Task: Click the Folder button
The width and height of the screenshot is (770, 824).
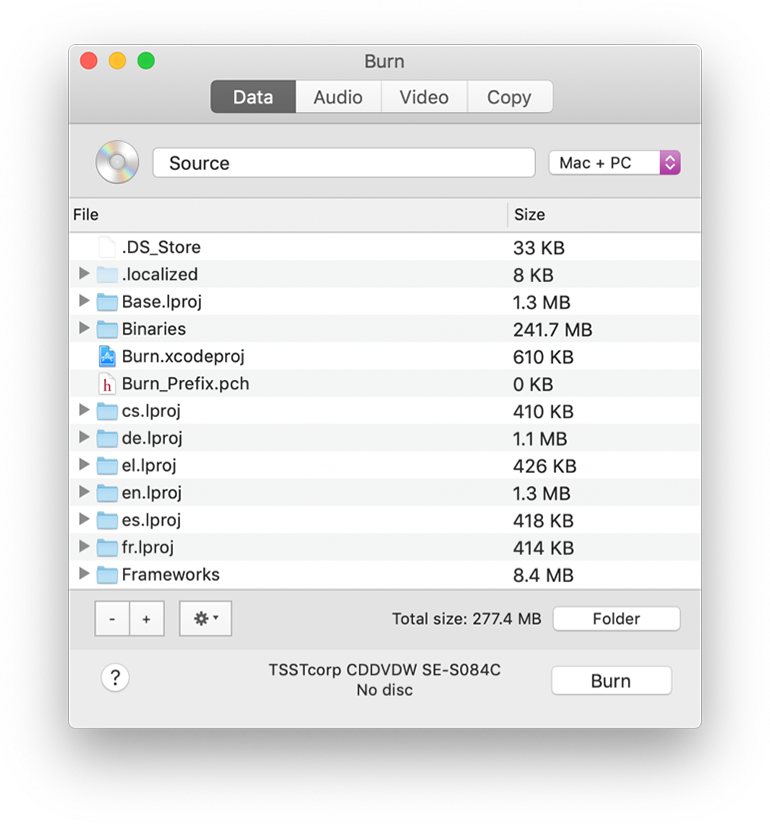Action: (x=616, y=619)
